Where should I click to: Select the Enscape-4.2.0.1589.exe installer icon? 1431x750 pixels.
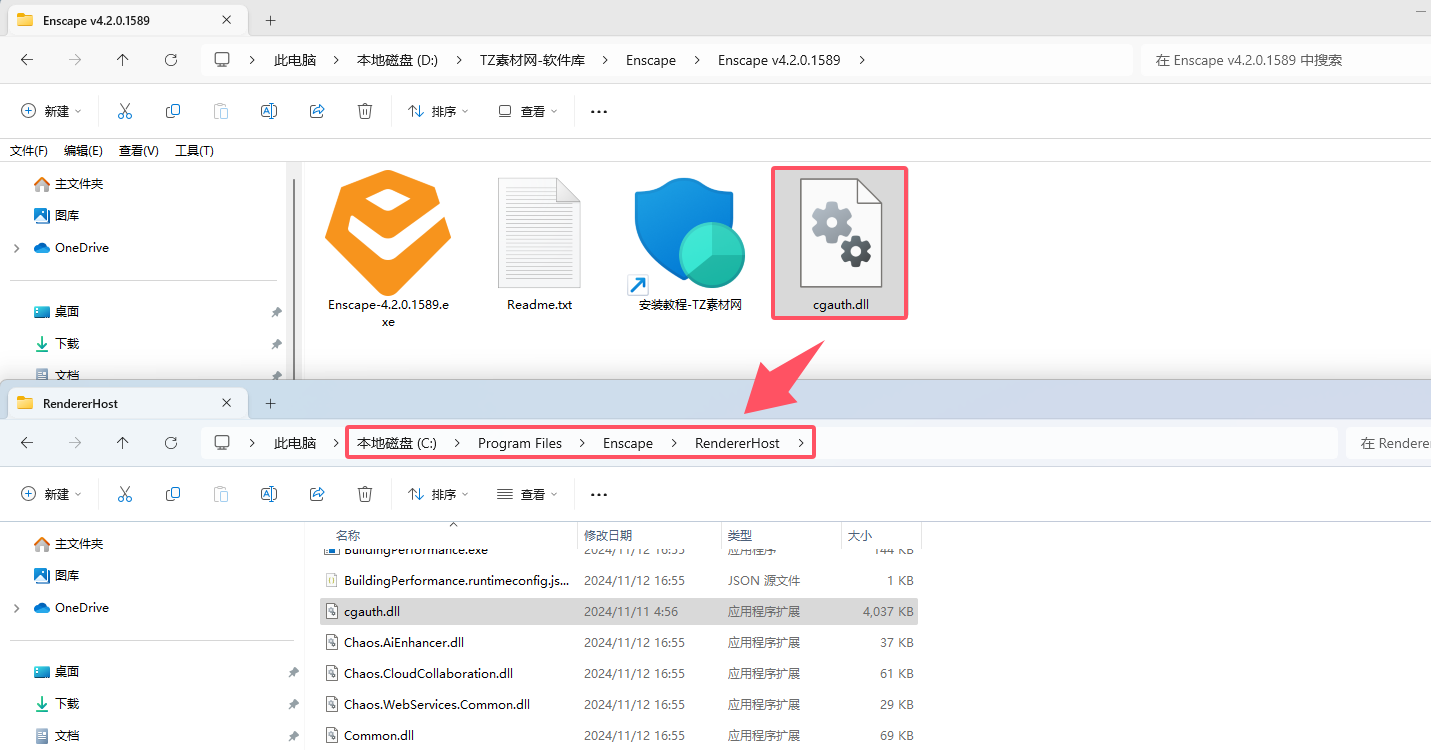click(388, 232)
